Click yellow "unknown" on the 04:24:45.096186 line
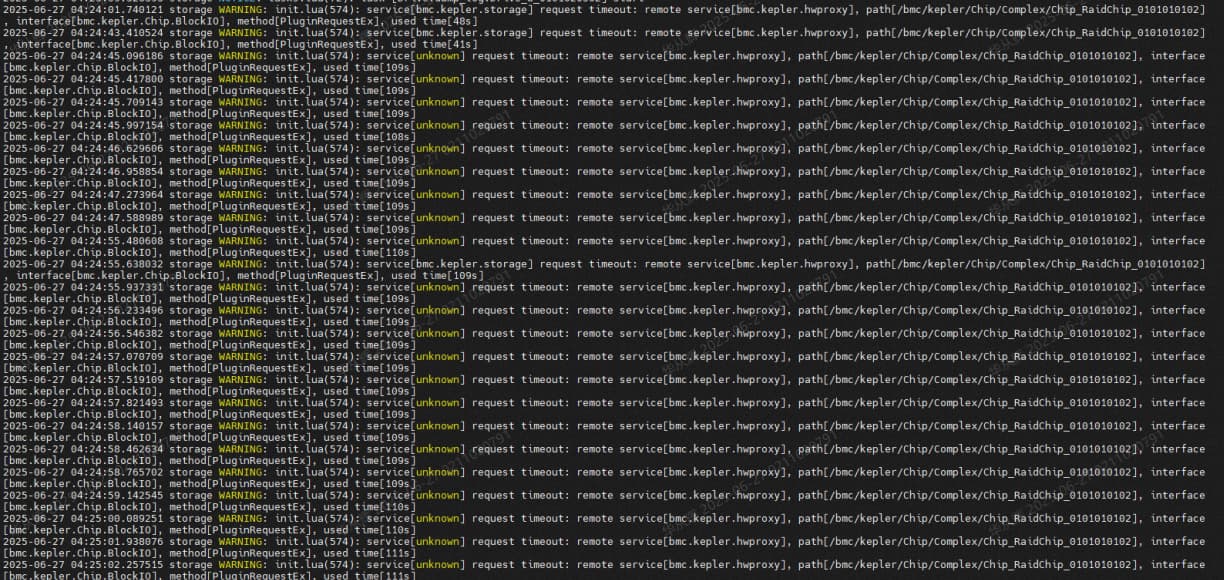The image size is (1224, 580). (x=439, y=55)
